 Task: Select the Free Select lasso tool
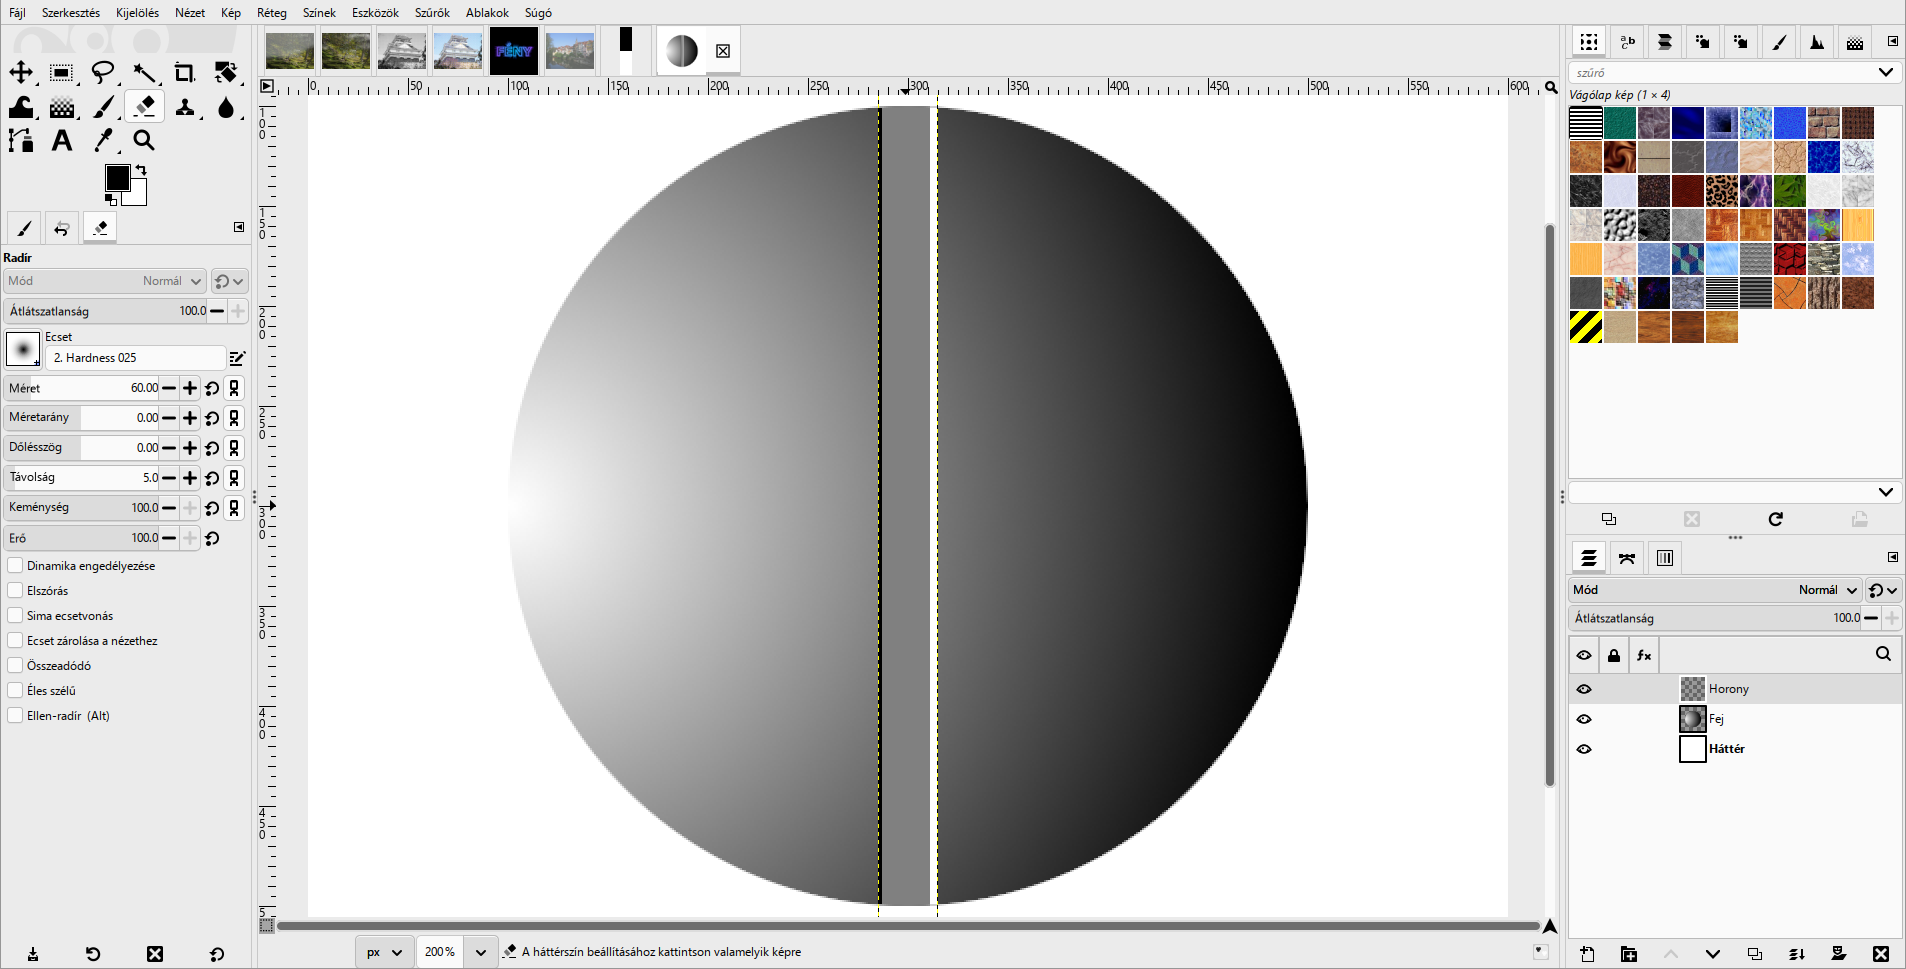click(x=103, y=72)
